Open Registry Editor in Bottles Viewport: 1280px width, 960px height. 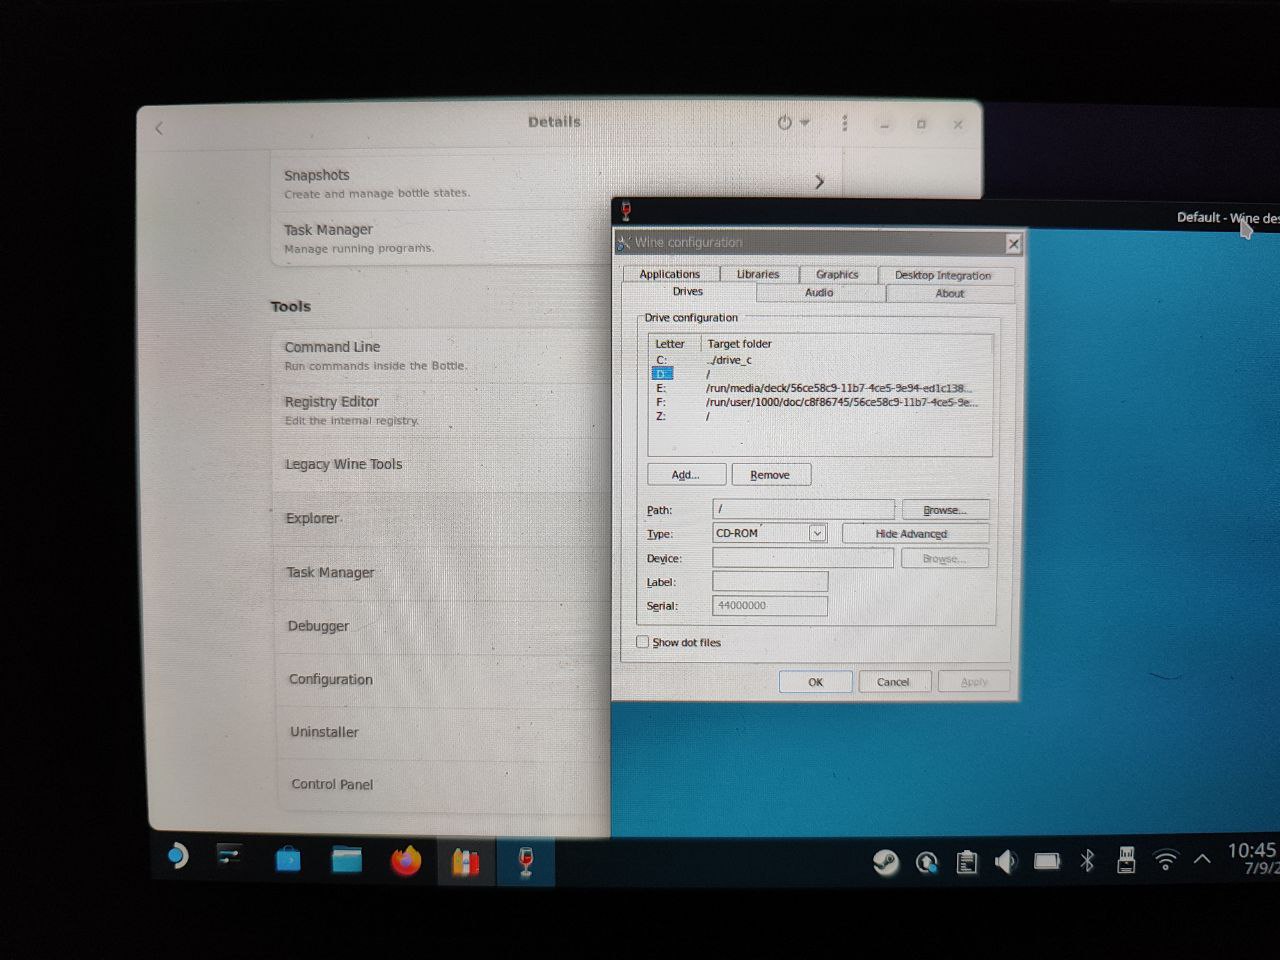click(x=440, y=410)
